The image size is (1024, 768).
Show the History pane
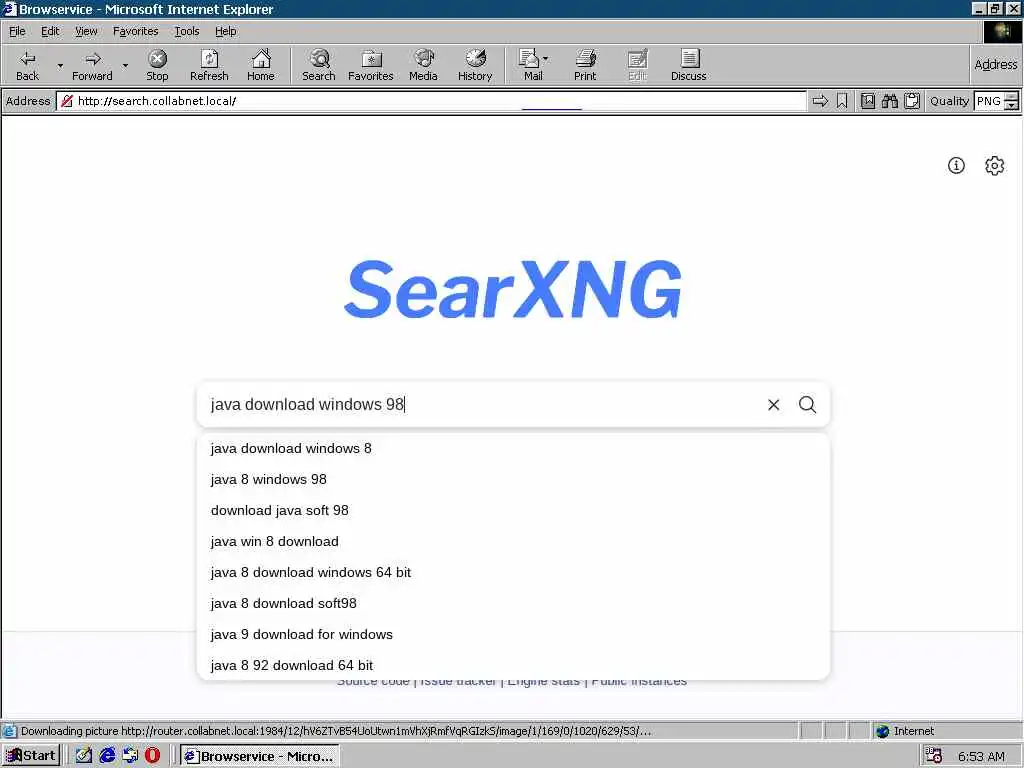coord(475,65)
